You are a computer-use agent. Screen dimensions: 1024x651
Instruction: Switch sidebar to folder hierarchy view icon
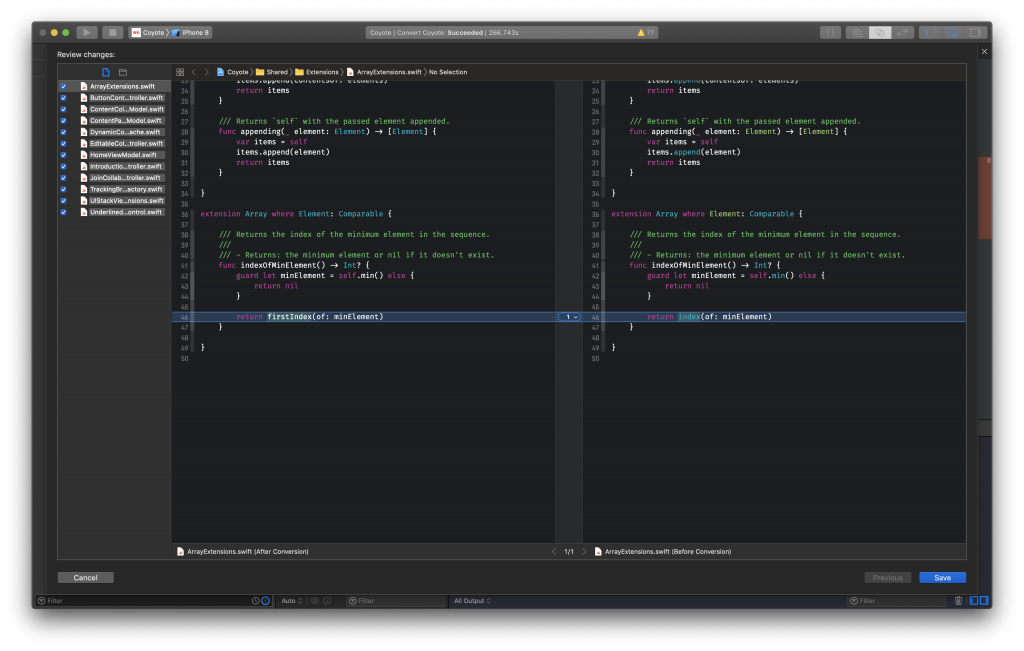coord(123,72)
